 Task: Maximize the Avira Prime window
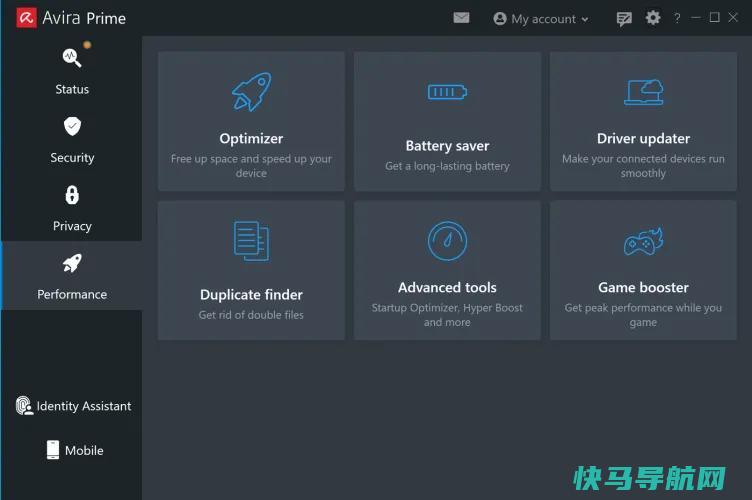(x=715, y=17)
